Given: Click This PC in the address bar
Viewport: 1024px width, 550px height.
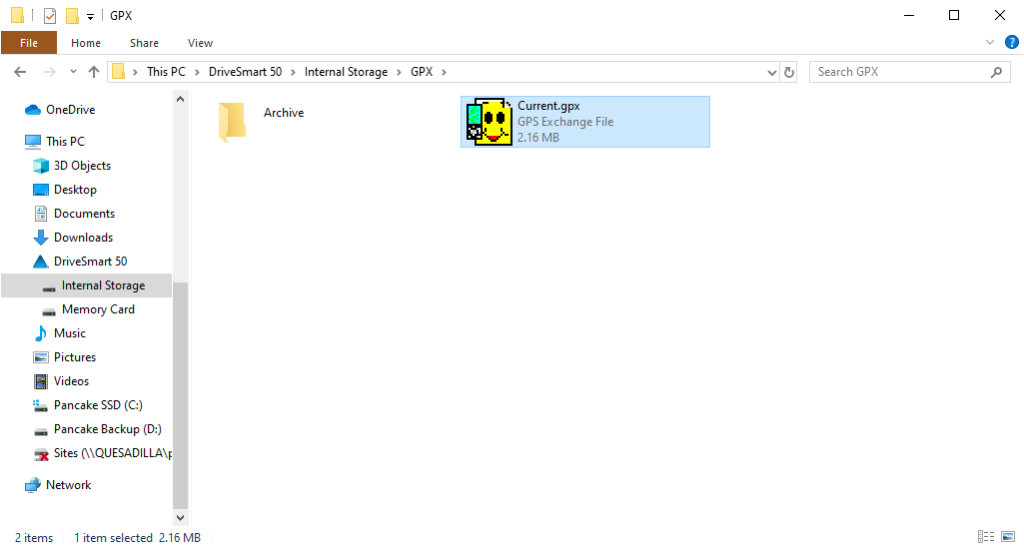Looking at the screenshot, I should [166, 72].
